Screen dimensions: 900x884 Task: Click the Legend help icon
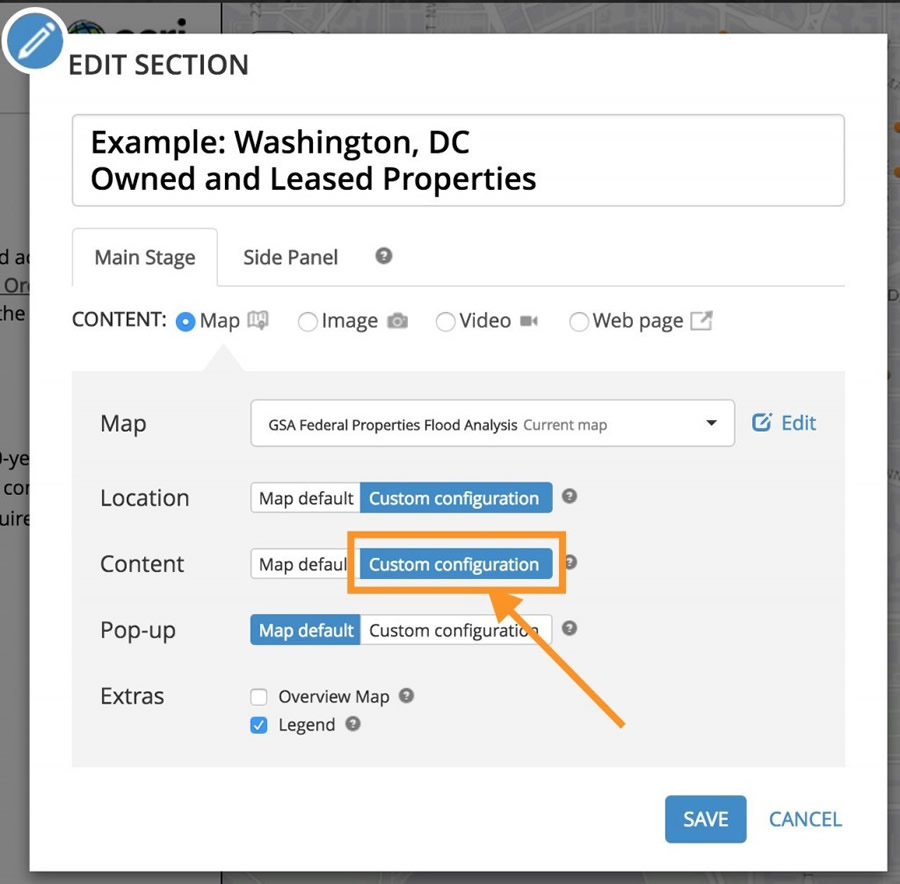[352, 724]
